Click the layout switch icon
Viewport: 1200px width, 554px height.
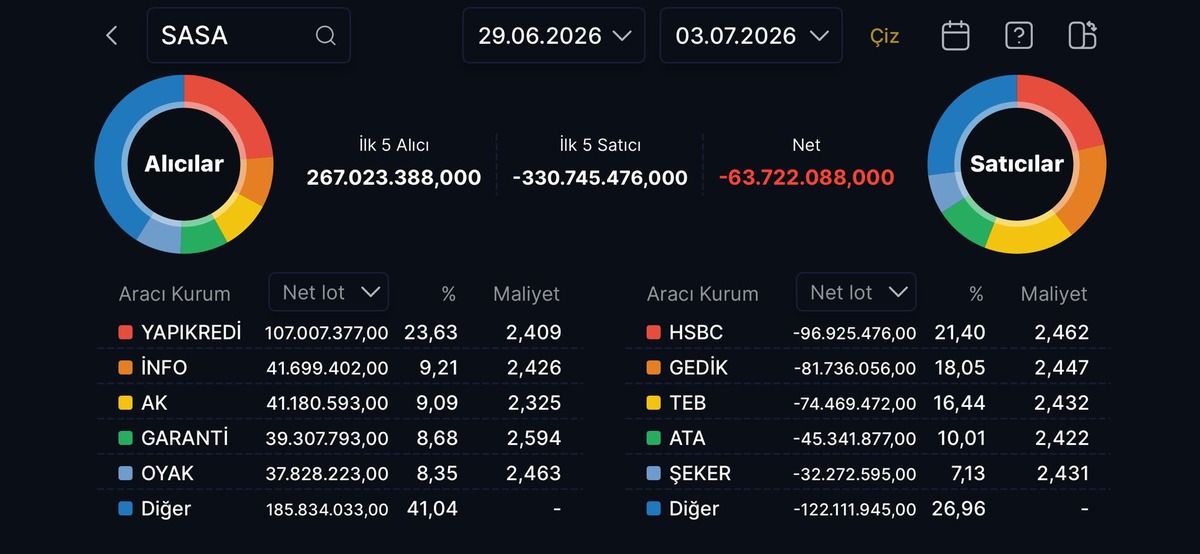(x=1082, y=36)
